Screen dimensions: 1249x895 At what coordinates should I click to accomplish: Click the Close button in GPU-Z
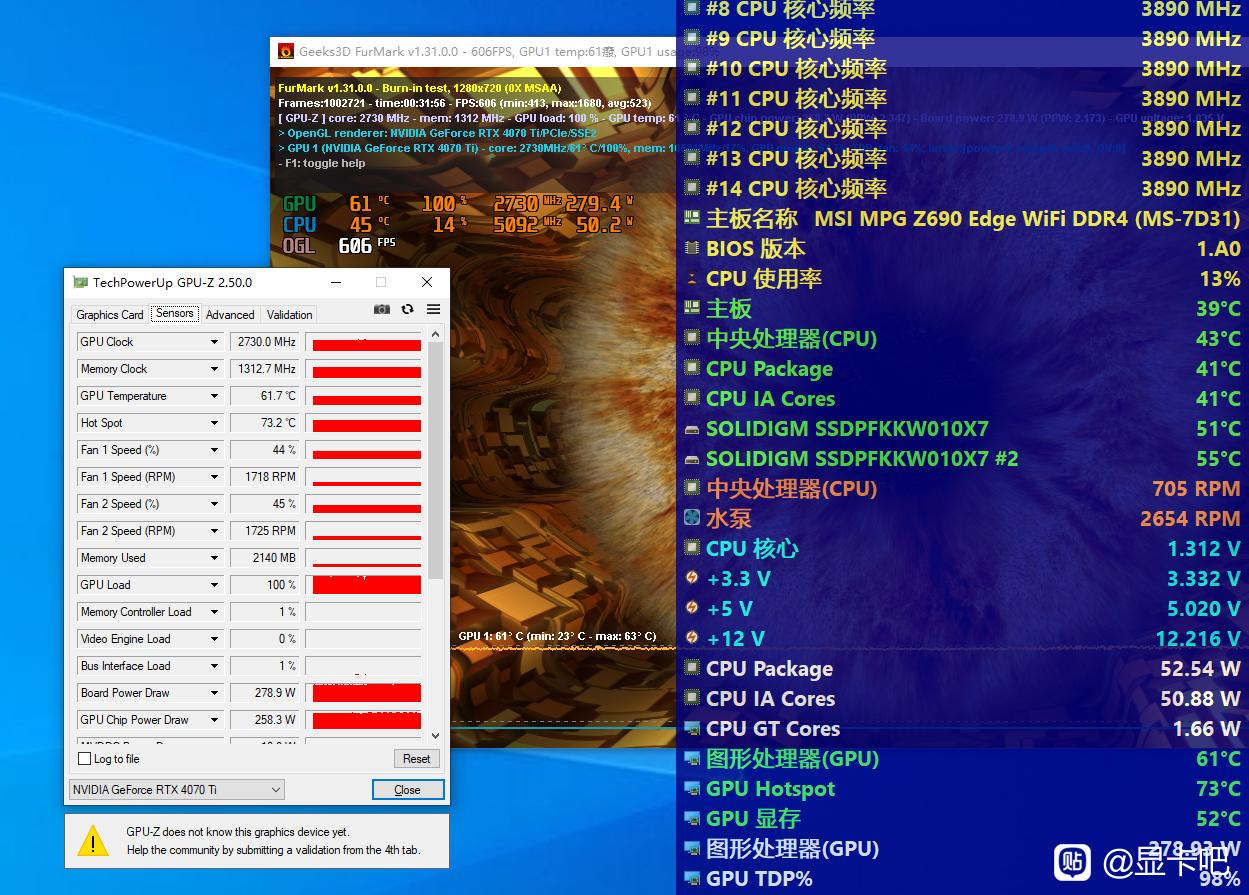[x=407, y=790]
